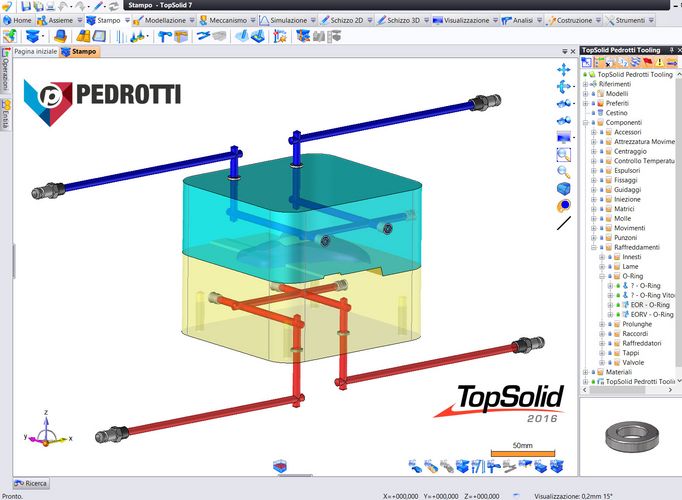The image size is (682, 500).
Task: Click the Operazioni side panel icon
Action: [x=5, y=73]
